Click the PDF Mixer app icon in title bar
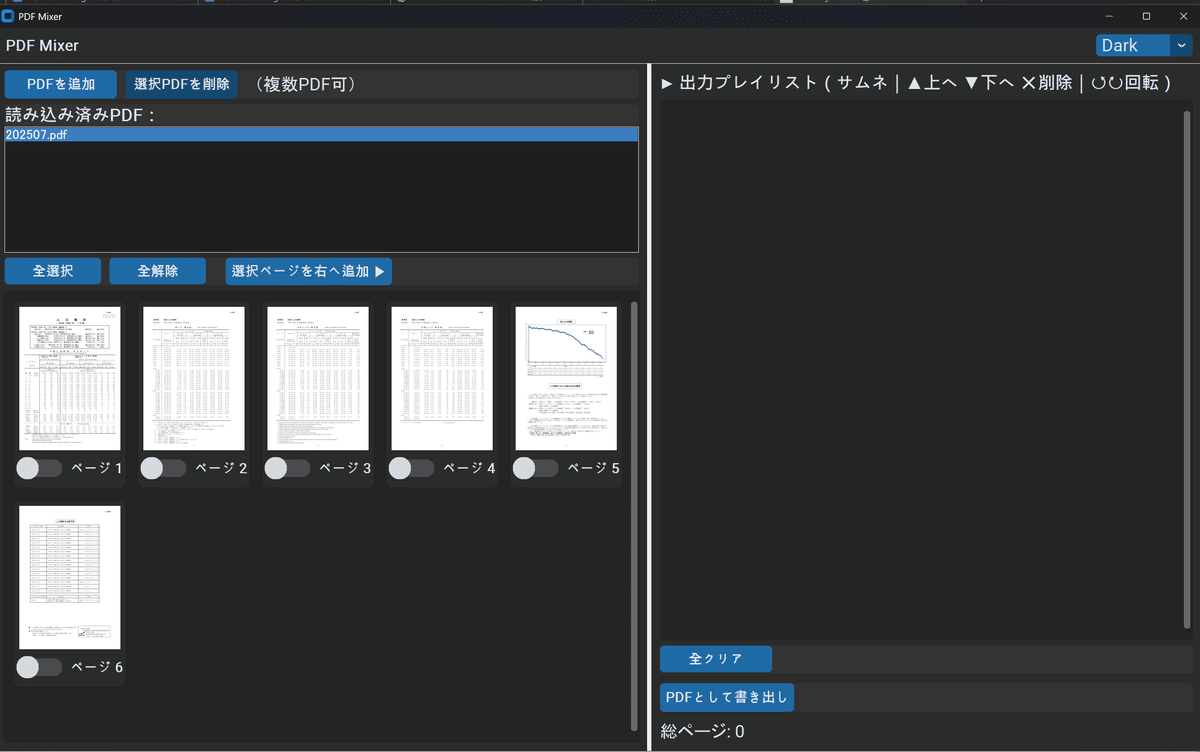 click(x=9, y=16)
